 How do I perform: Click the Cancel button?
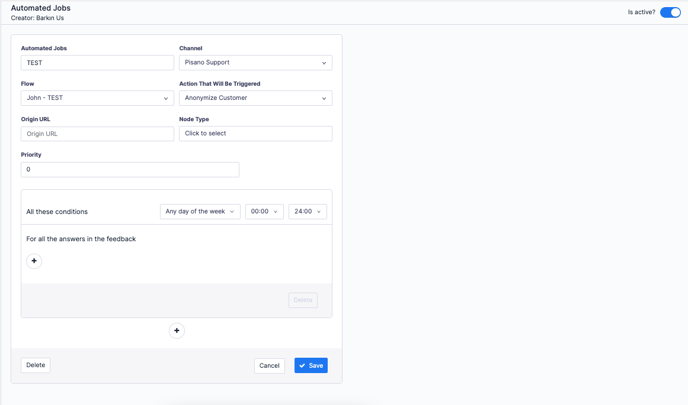point(269,366)
